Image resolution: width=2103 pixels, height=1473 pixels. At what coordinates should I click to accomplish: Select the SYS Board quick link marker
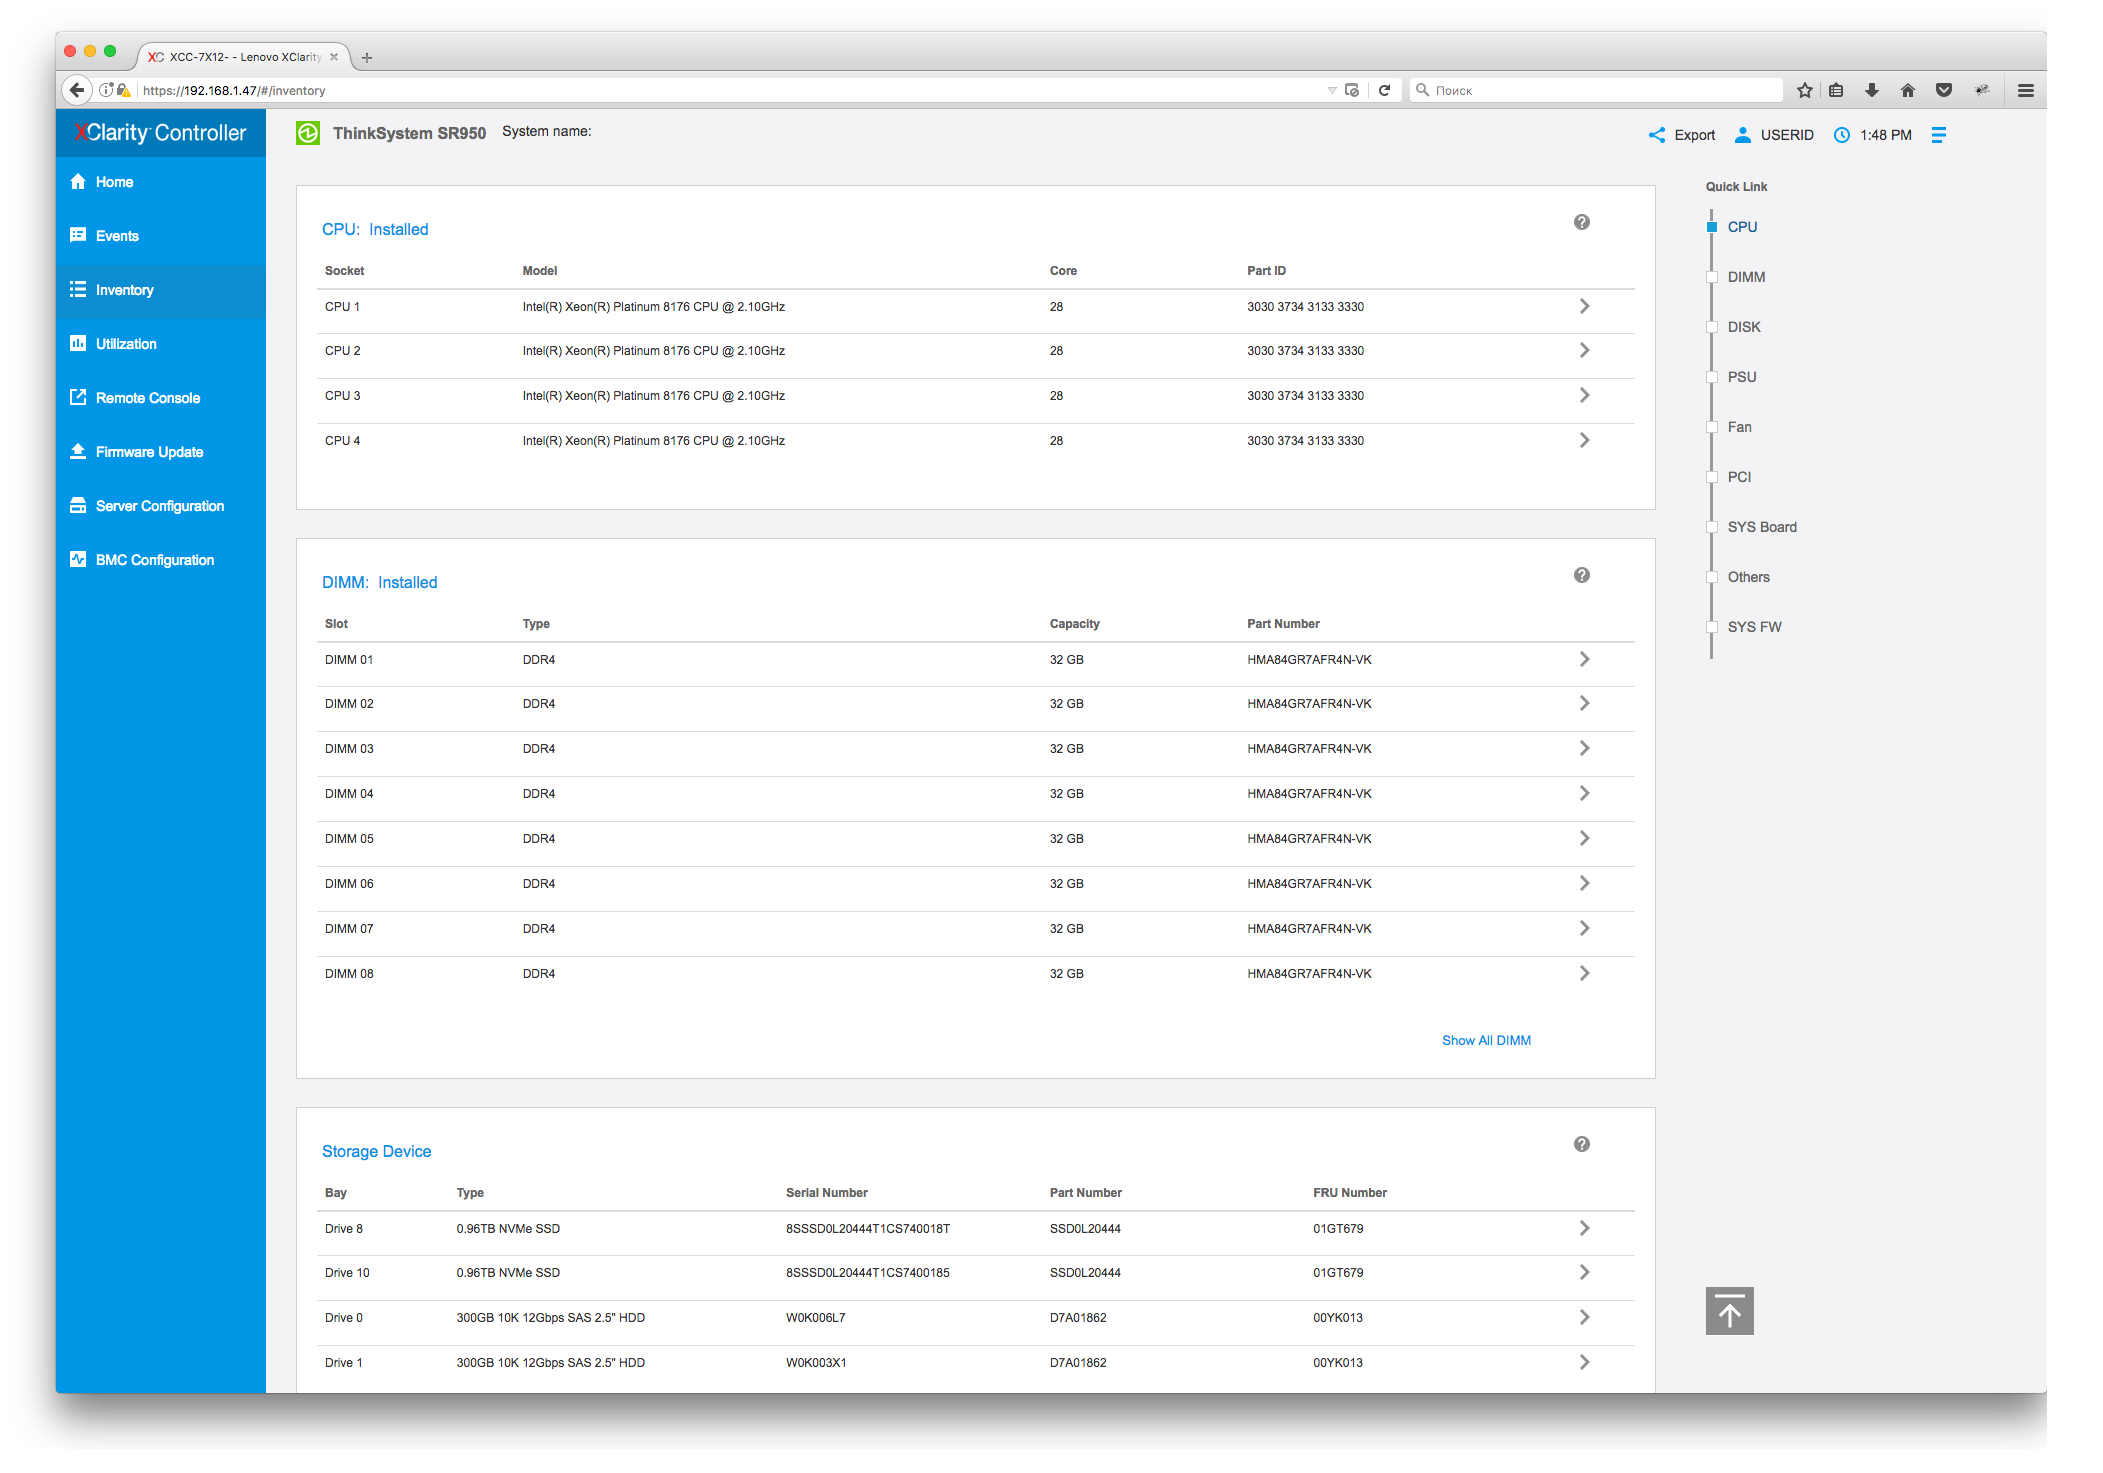1712,527
